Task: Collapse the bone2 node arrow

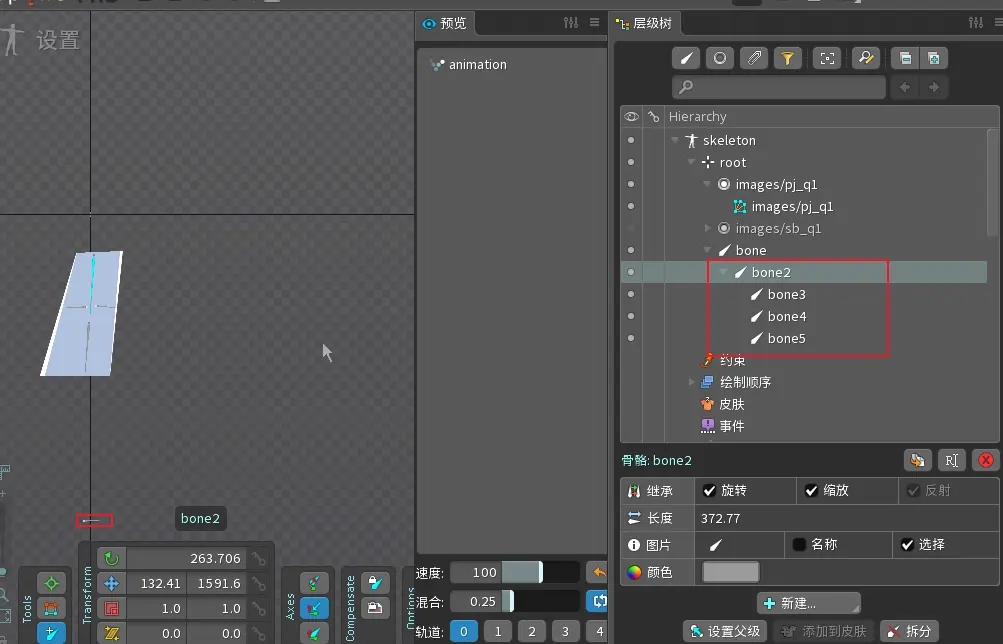Action: (723, 272)
